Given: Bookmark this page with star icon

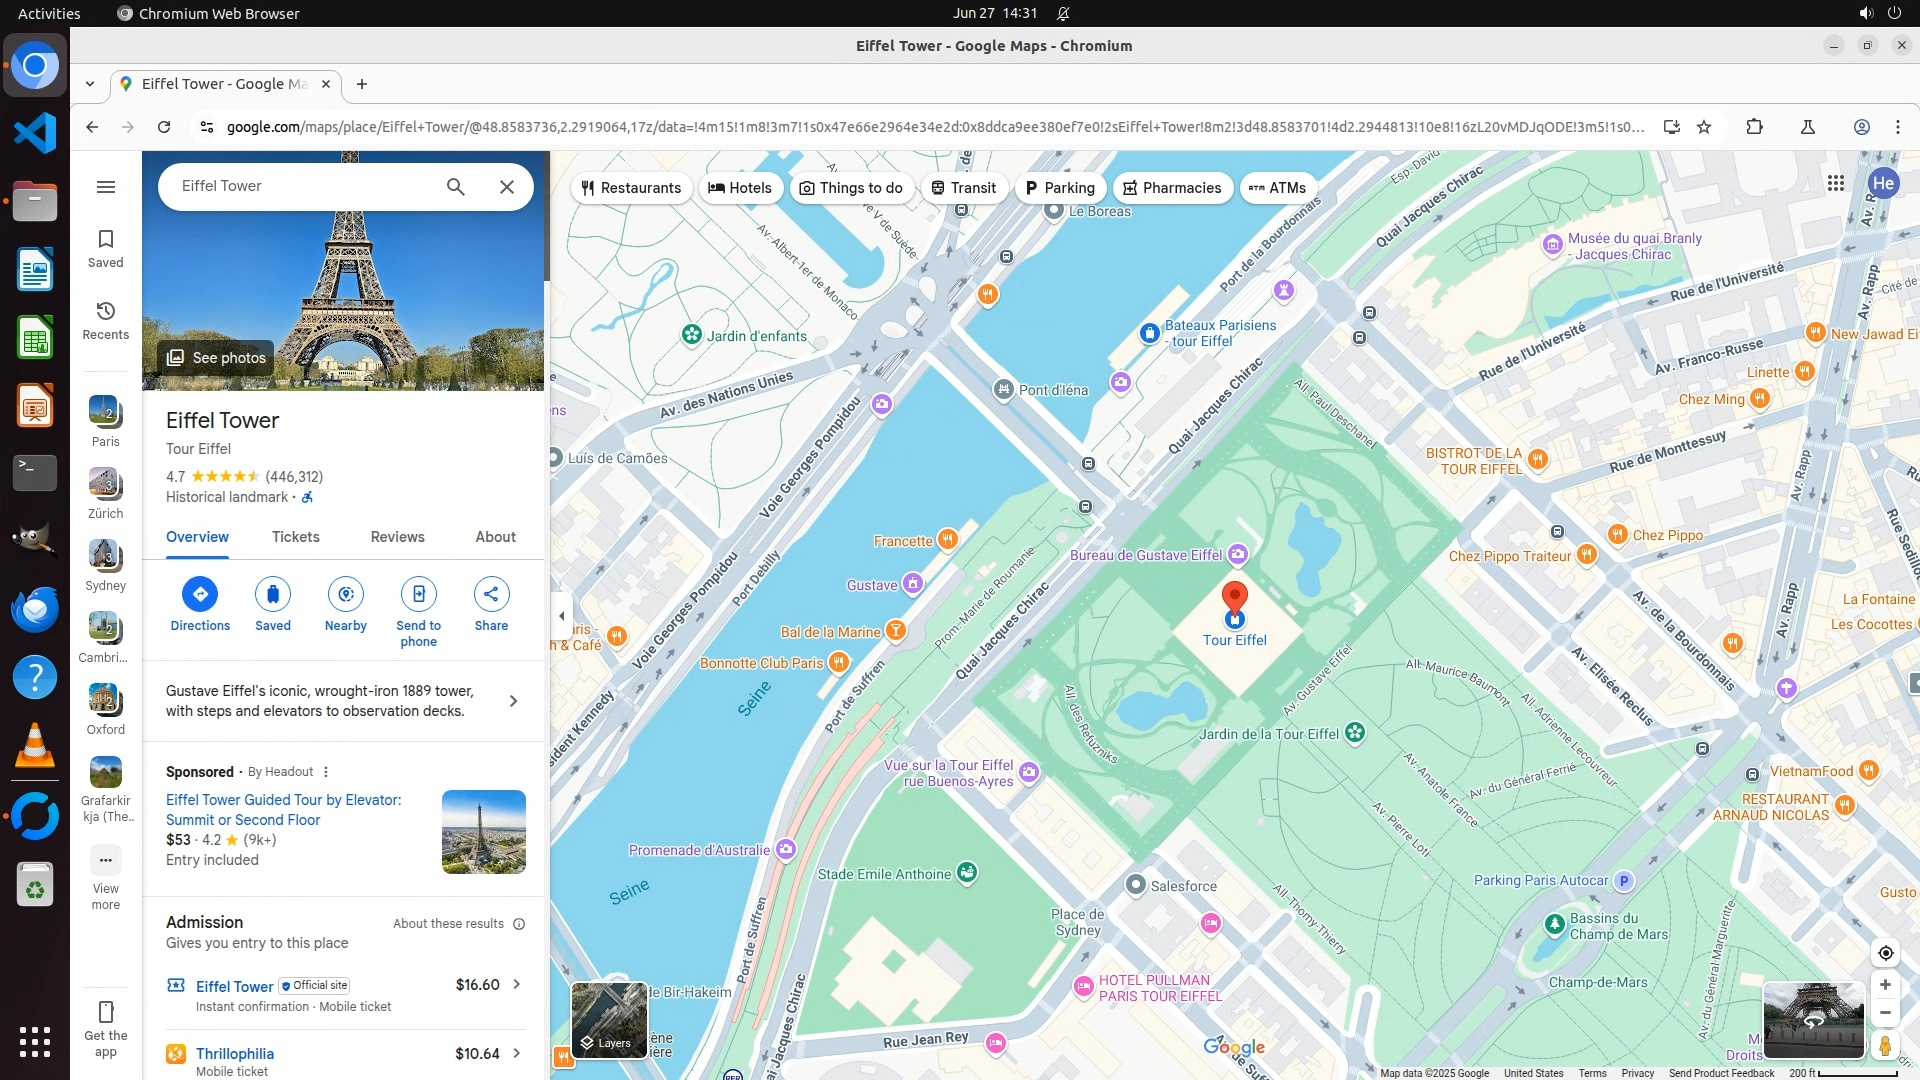Looking at the screenshot, I should pyautogui.click(x=1704, y=127).
